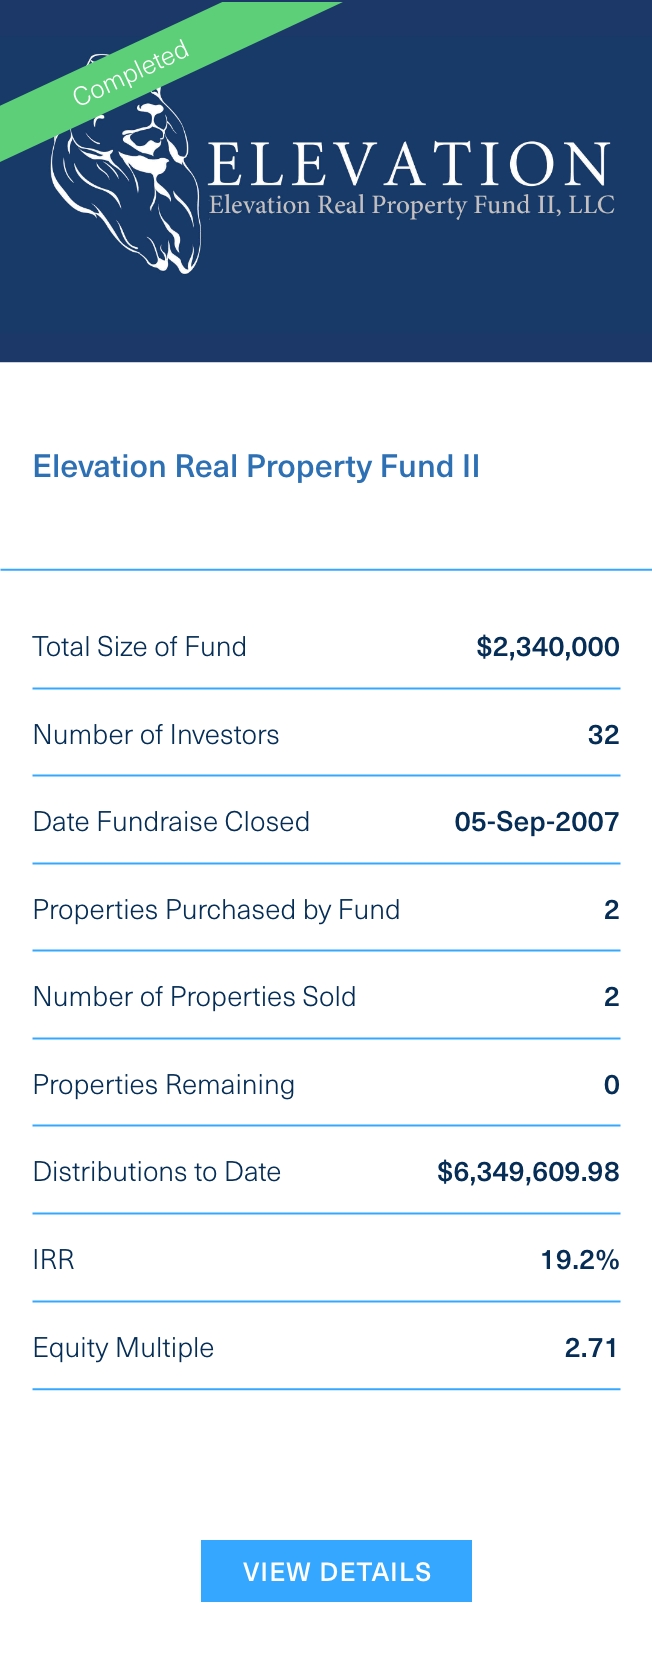Viewport: 652px width, 1666px height.
Task: Click the ELEVATION wordmark in banner
Action: point(409,165)
